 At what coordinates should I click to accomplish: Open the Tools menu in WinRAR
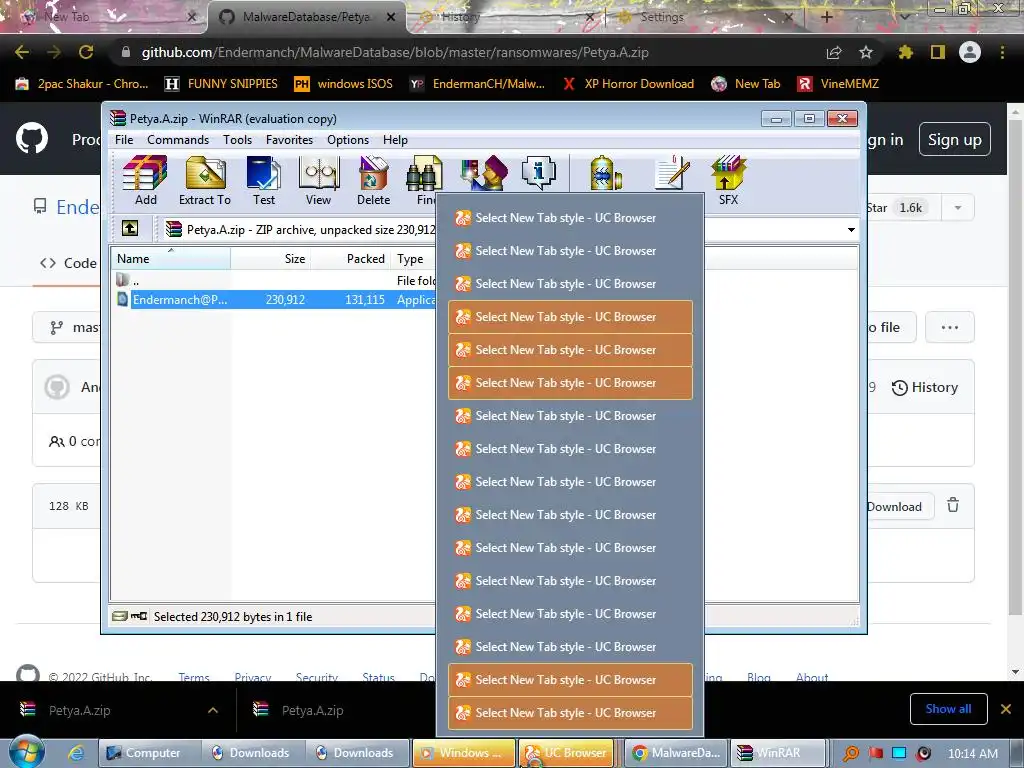(x=237, y=140)
